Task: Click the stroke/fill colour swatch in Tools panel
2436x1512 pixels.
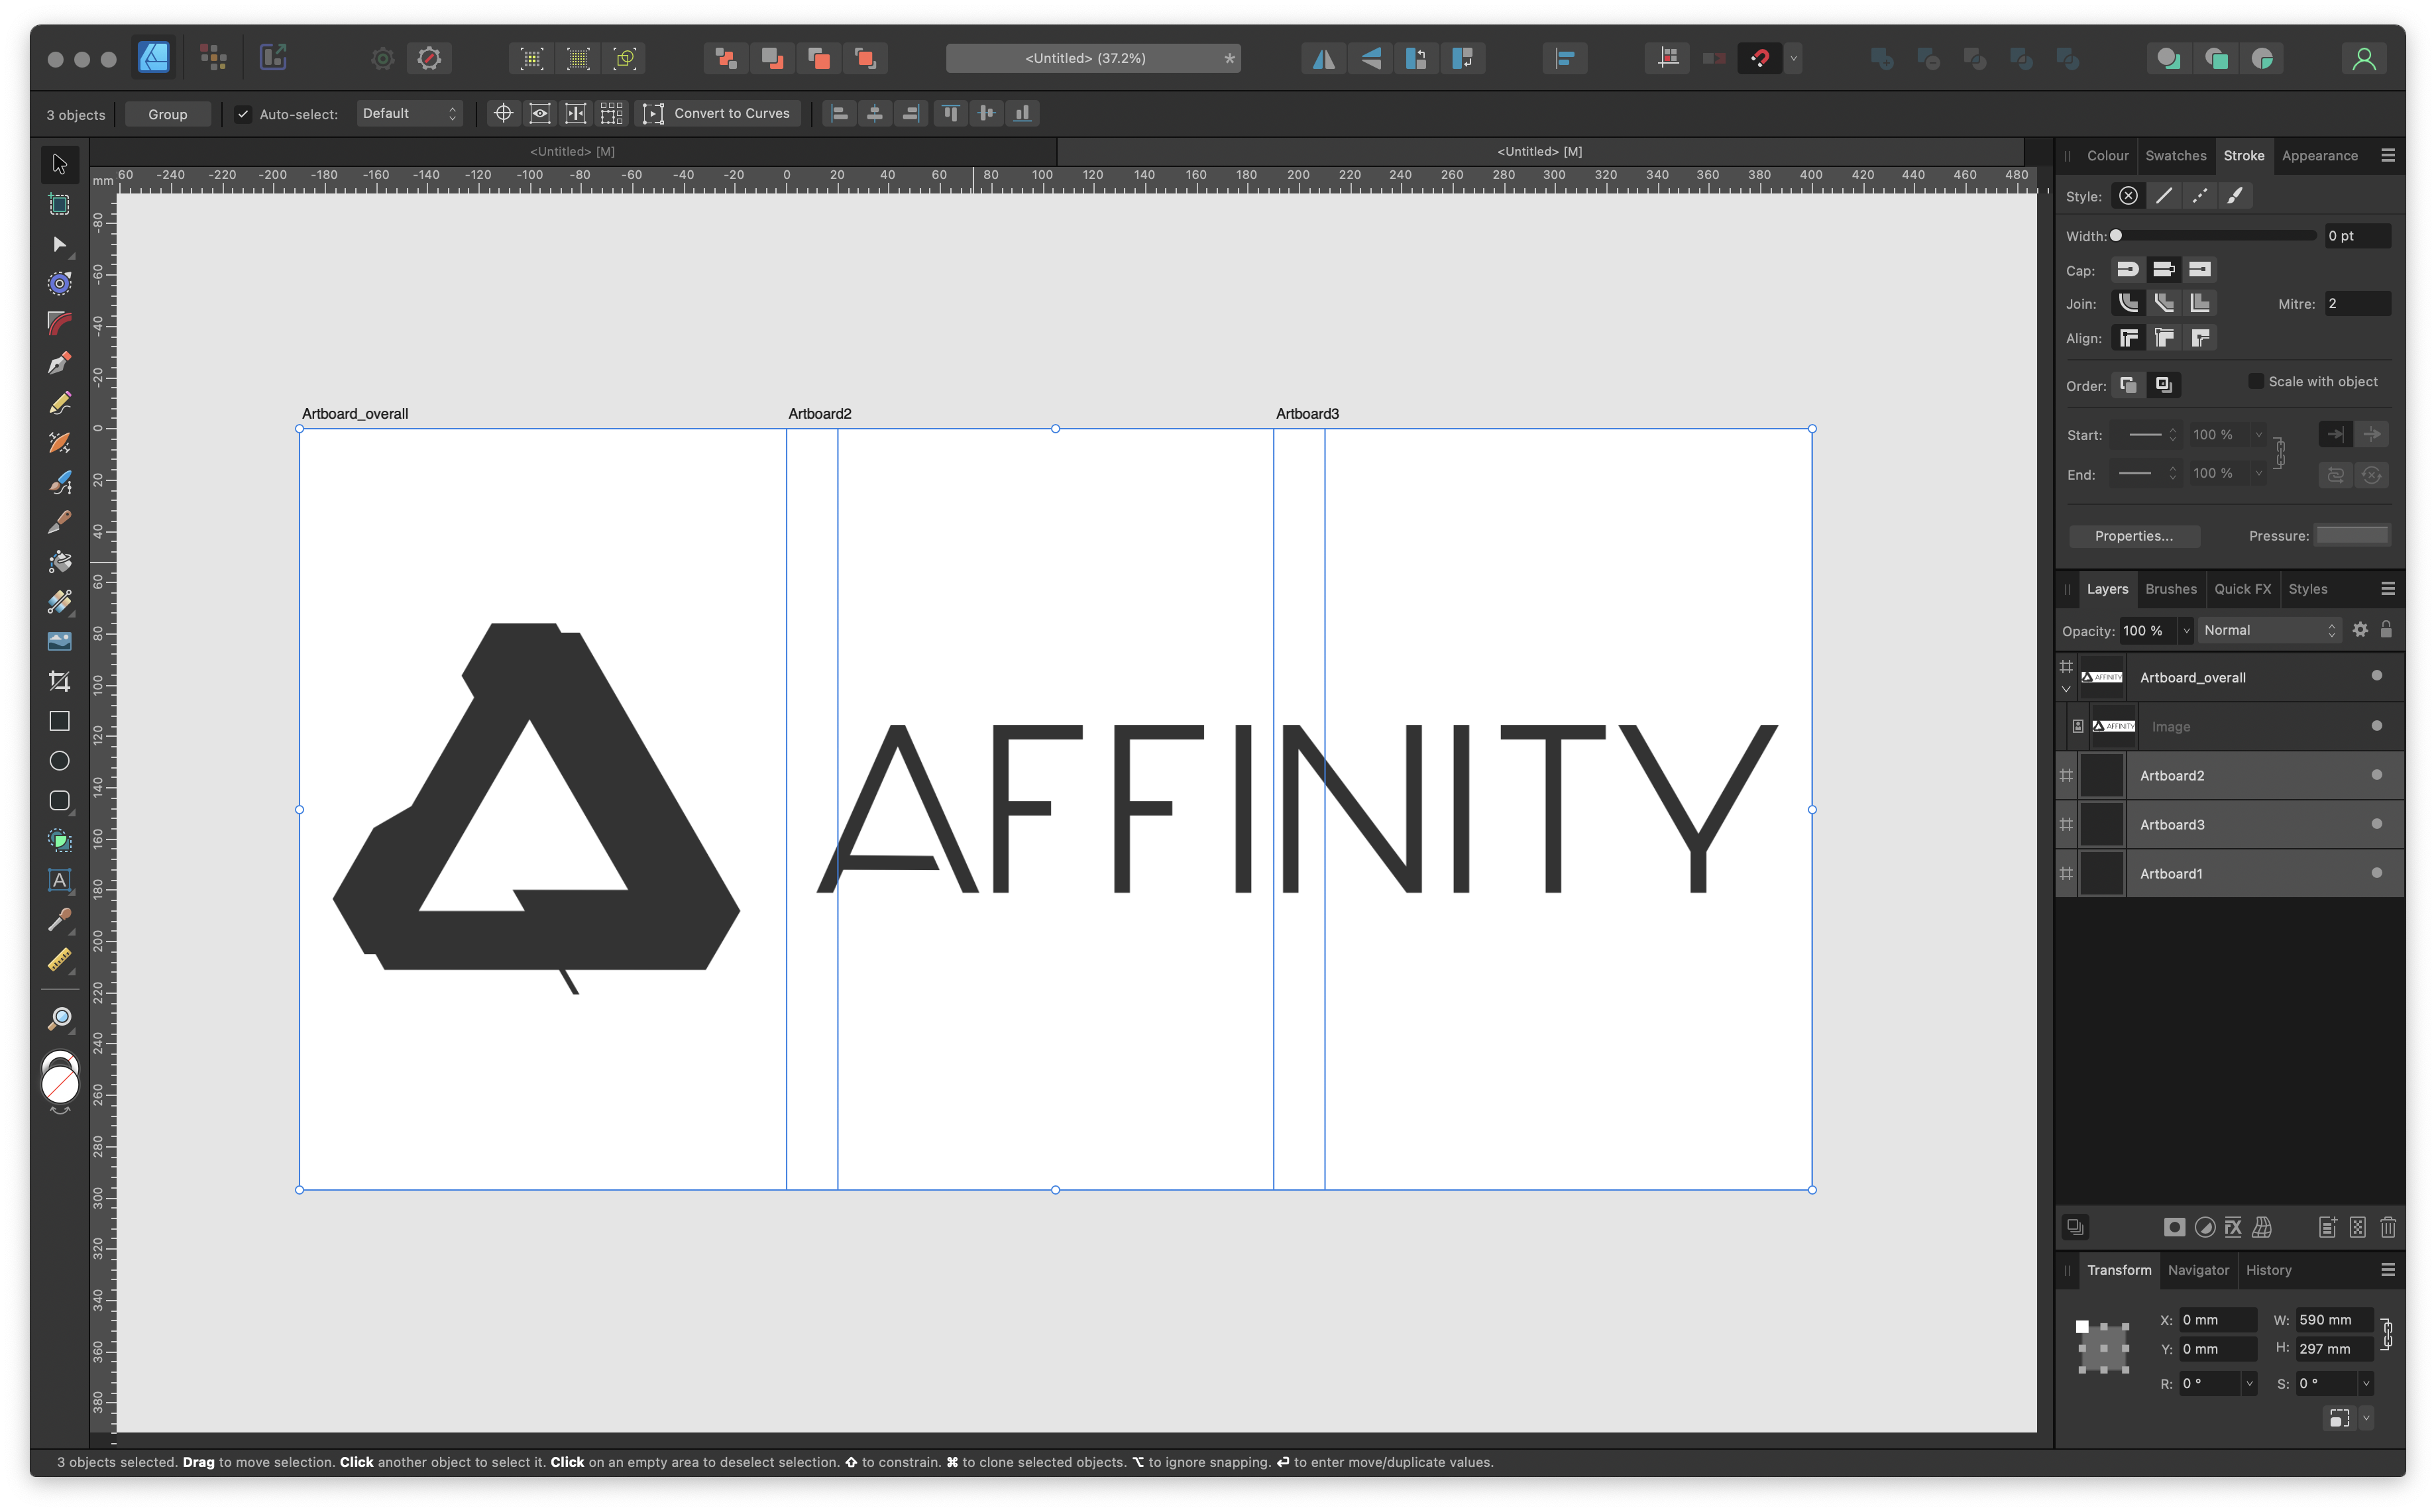Action: point(60,1078)
